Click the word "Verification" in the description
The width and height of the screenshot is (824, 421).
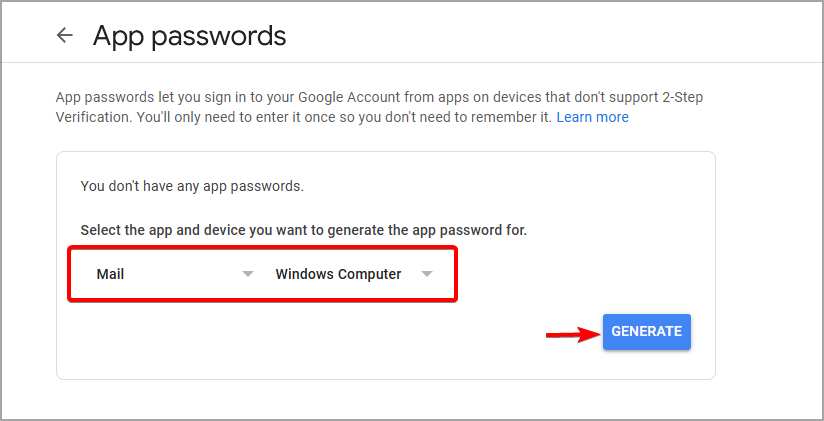click(x=93, y=117)
